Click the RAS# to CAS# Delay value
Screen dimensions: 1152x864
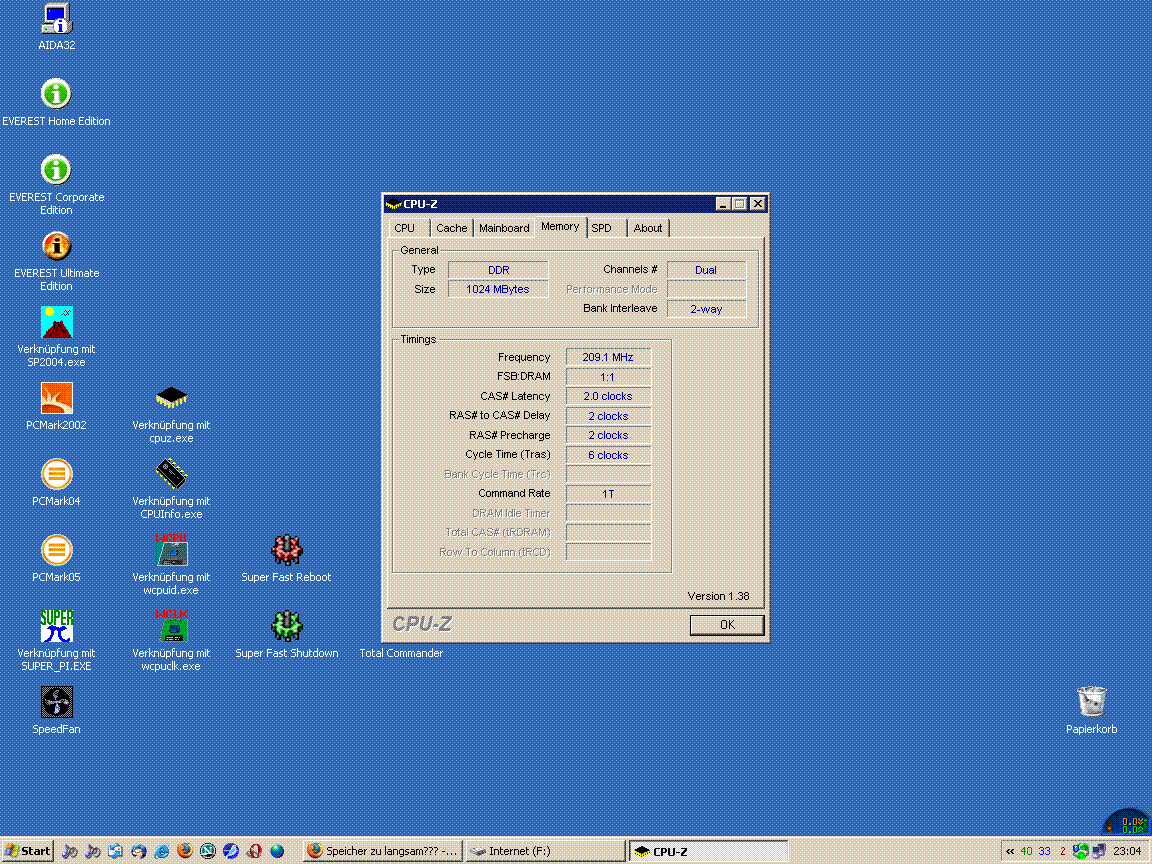(x=608, y=416)
